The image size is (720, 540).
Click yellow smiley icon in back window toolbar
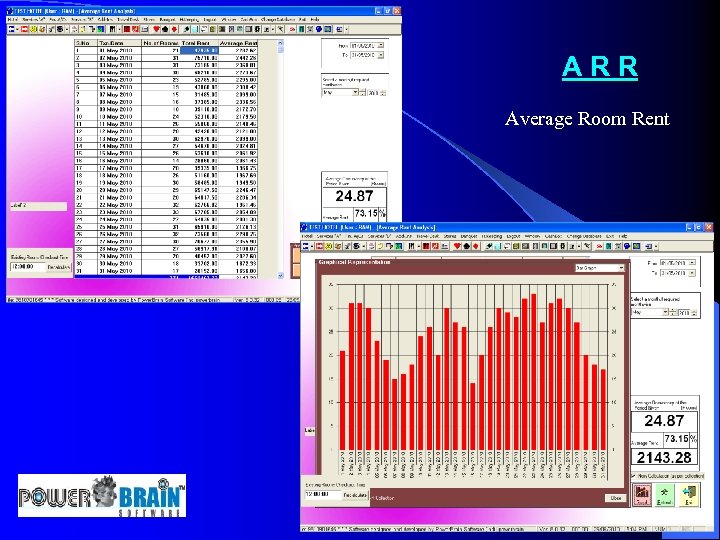click(x=34, y=29)
